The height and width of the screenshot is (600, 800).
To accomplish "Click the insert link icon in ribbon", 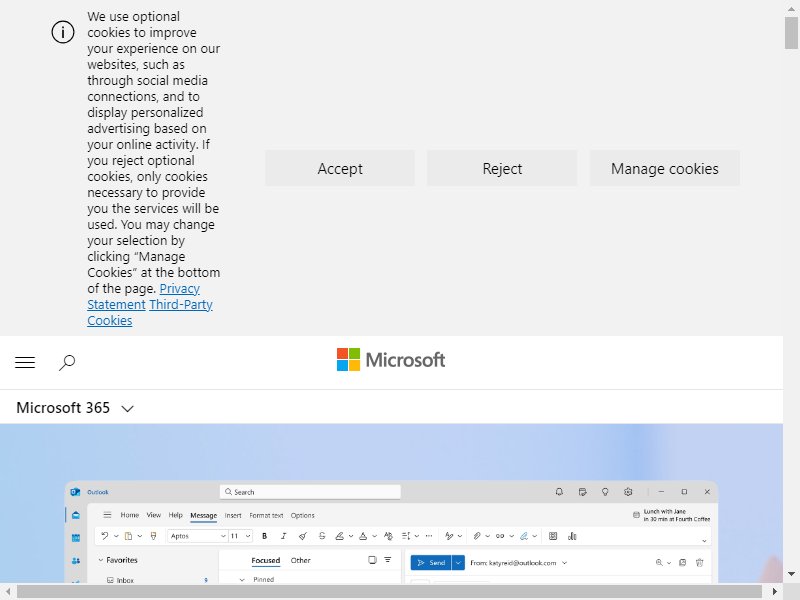I will tap(500, 536).
